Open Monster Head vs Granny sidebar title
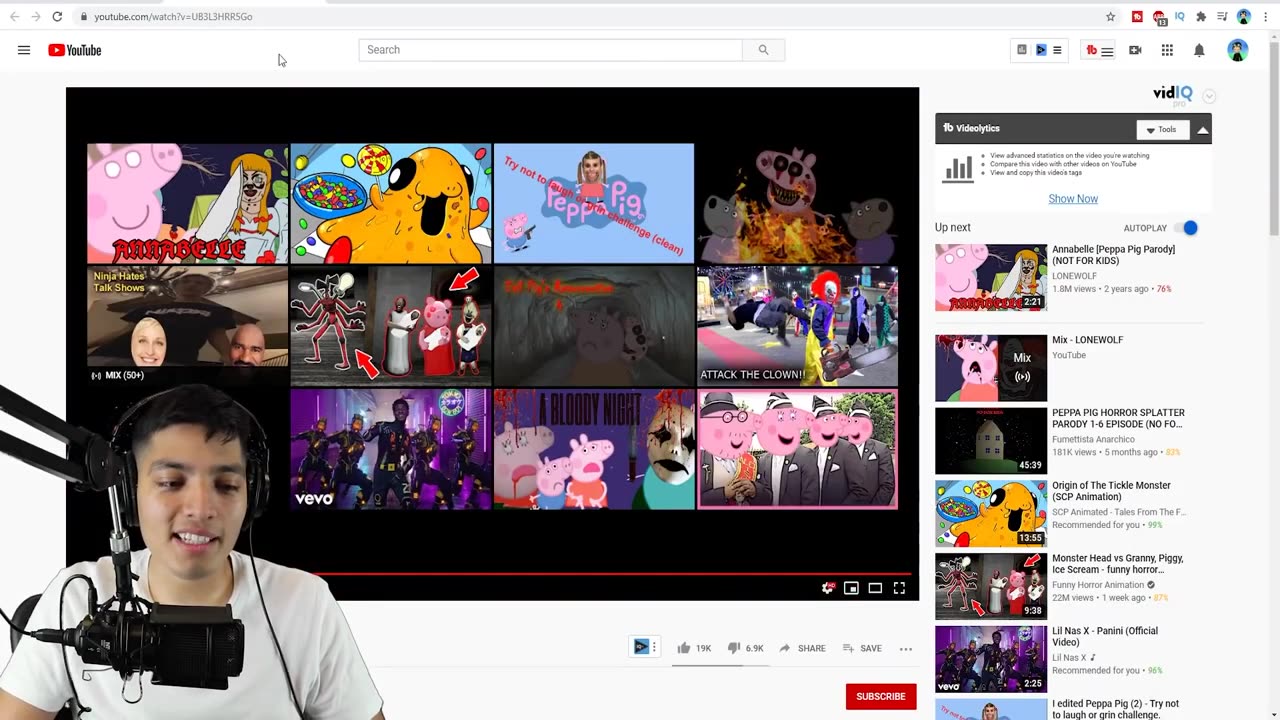Image resolution: width=1280 pixels, height=720 pixels. [x=1118, y=564]
